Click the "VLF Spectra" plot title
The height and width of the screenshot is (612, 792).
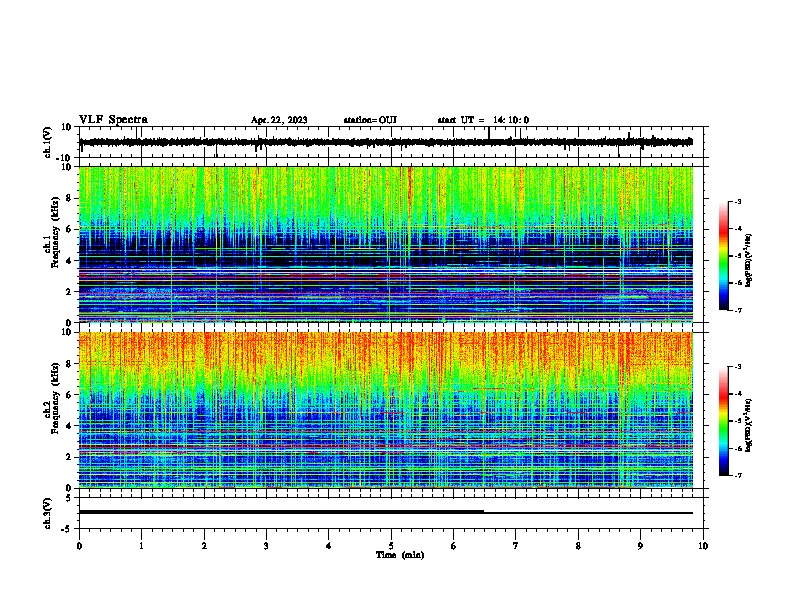pos(113,120)
